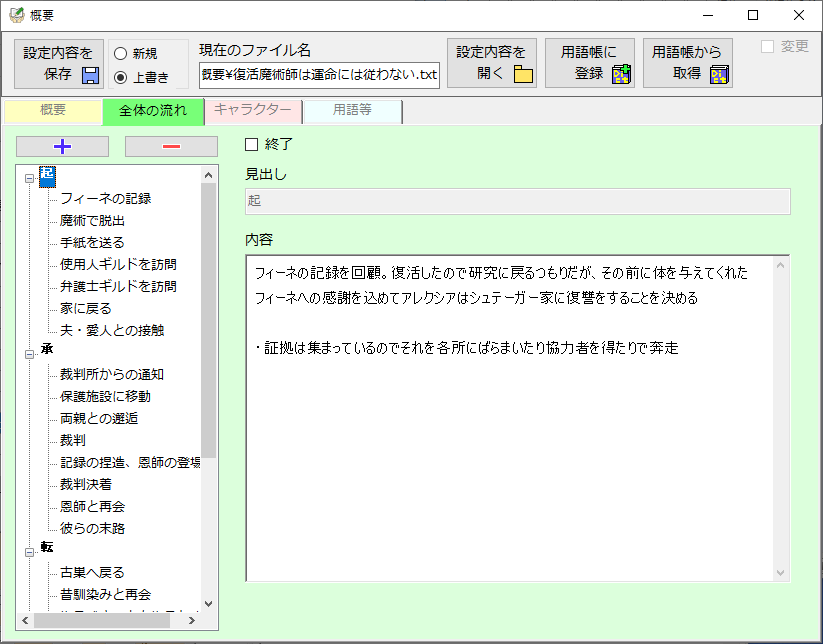Select tree item 手紙を送る
This screenshot has width=823, height=644.
point(92,242)
